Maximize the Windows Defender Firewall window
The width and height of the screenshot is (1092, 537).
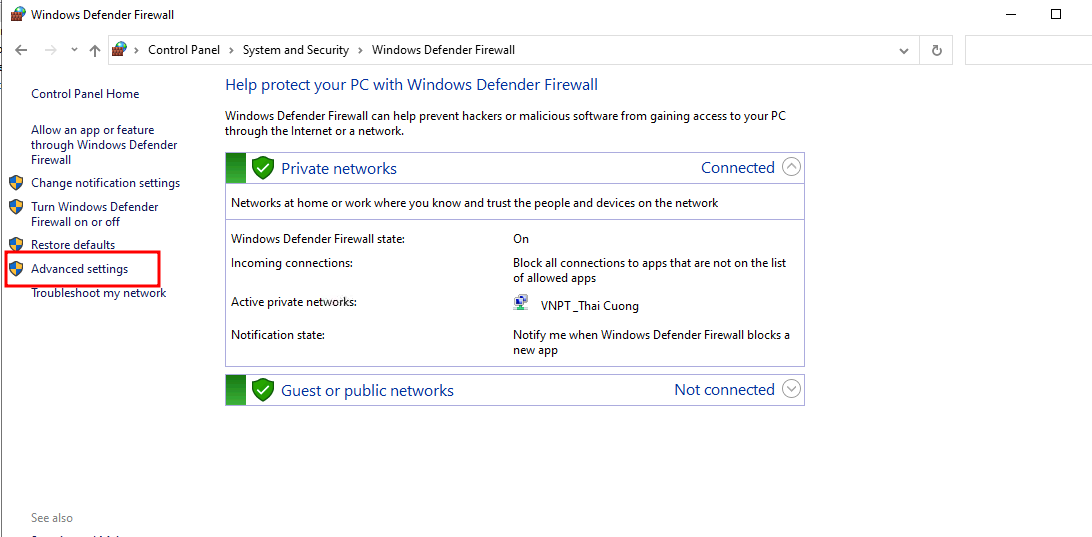click(1056, 14)
